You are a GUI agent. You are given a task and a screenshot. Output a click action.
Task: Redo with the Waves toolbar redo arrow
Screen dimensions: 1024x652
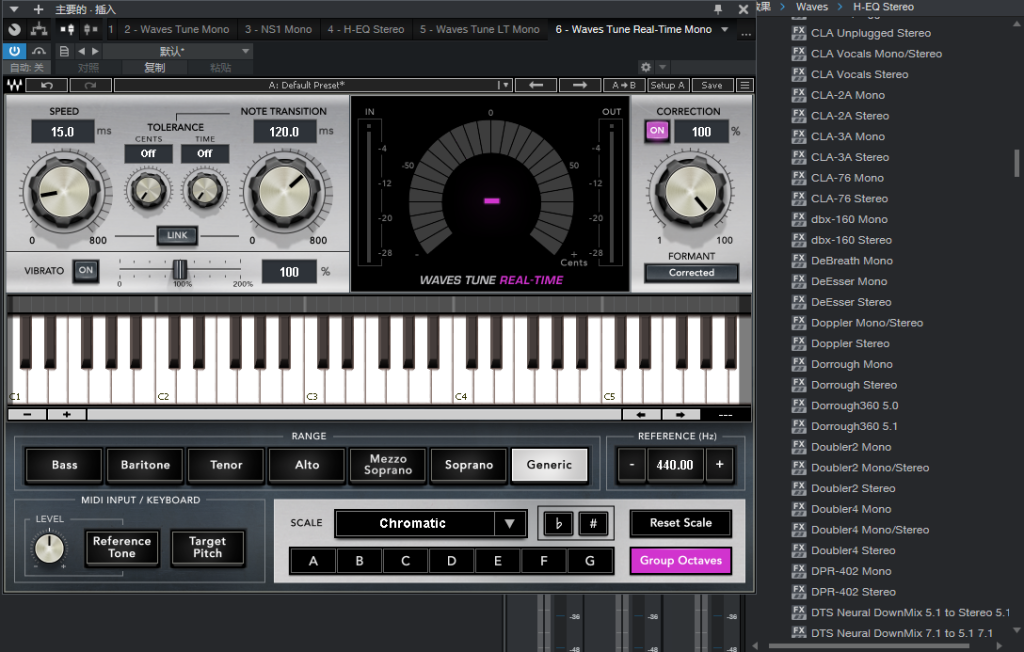click(x=90, y=85)
